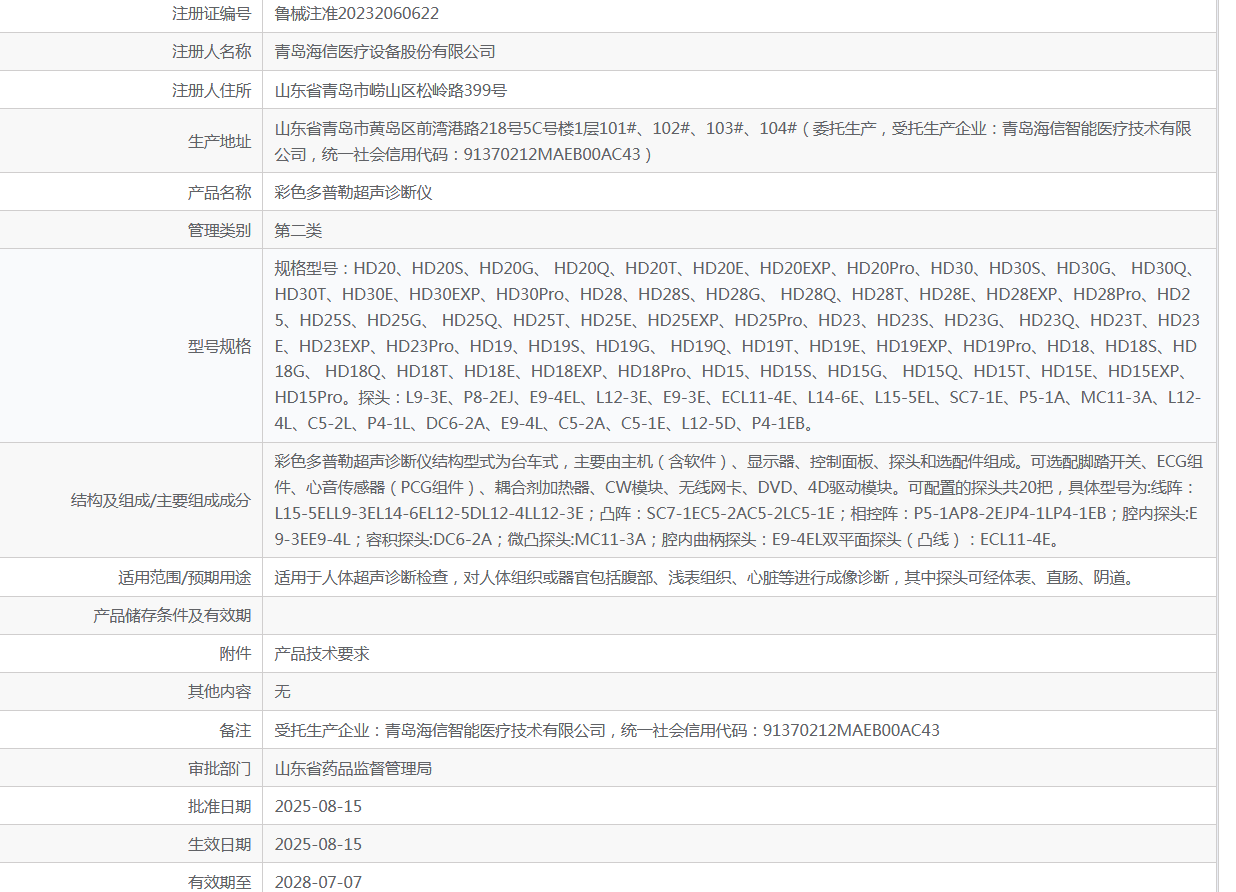This screenshot has width=1236, height=892.
Task: Click attachment value 产品技术要求
Action: 322,653
